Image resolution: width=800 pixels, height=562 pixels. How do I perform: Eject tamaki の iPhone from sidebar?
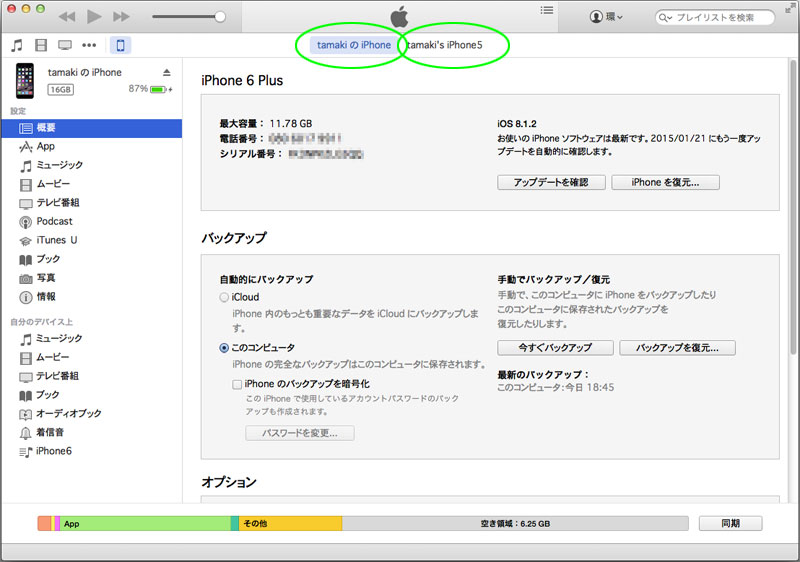click(167, 73)
